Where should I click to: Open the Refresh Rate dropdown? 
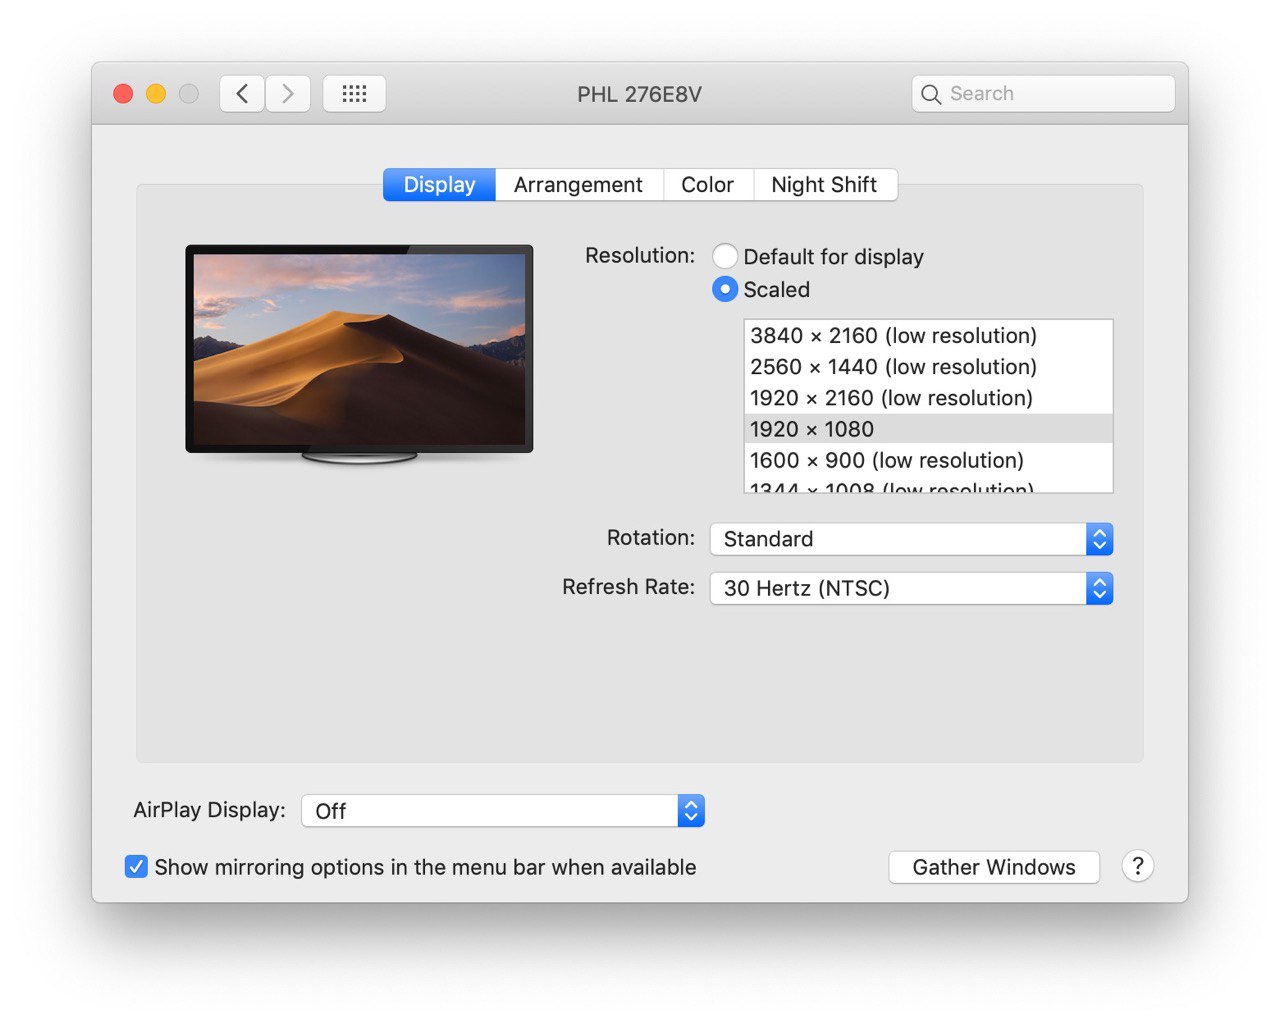pos(911,588)
